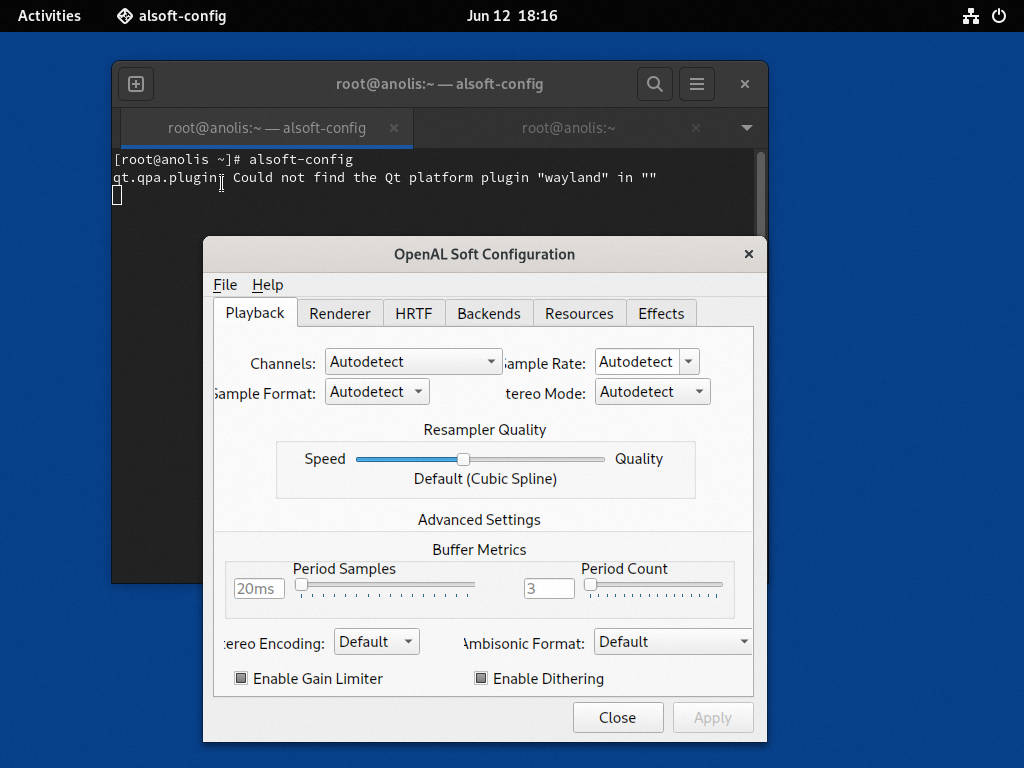Enable Gain Limiter checkbox
Viewport: 1024px width, 768px height.
pos(241,678)
